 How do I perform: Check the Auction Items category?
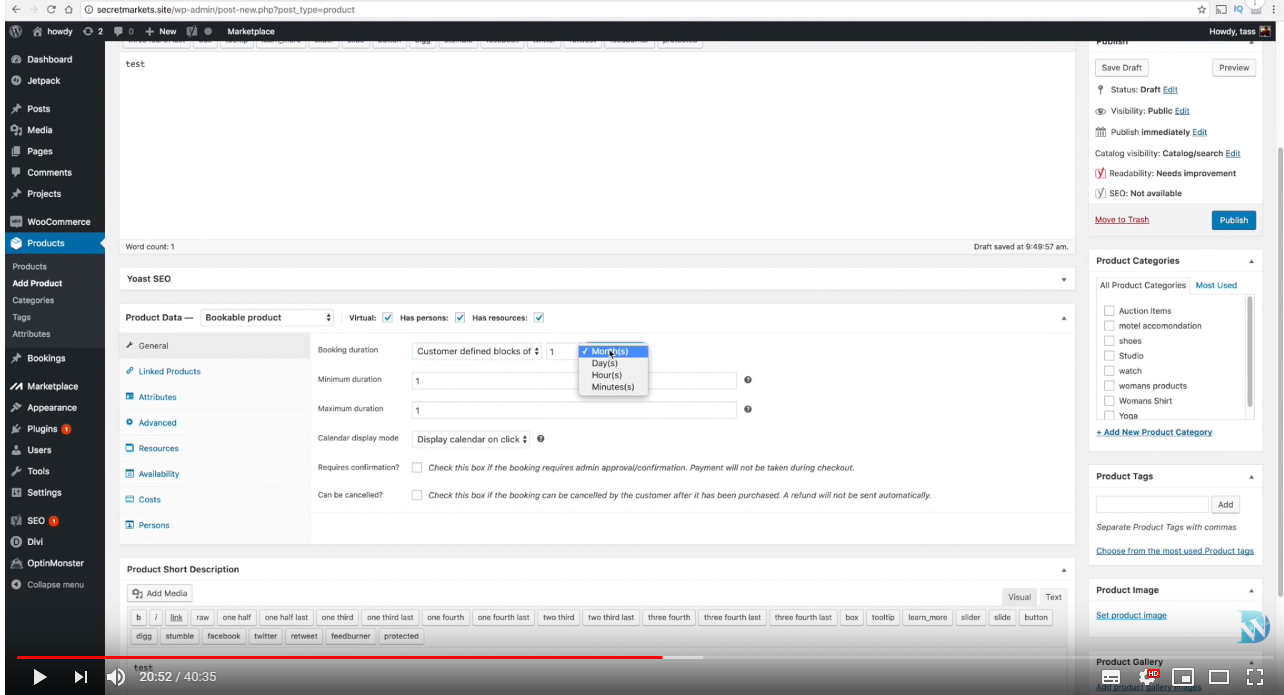click(1109, 311)
